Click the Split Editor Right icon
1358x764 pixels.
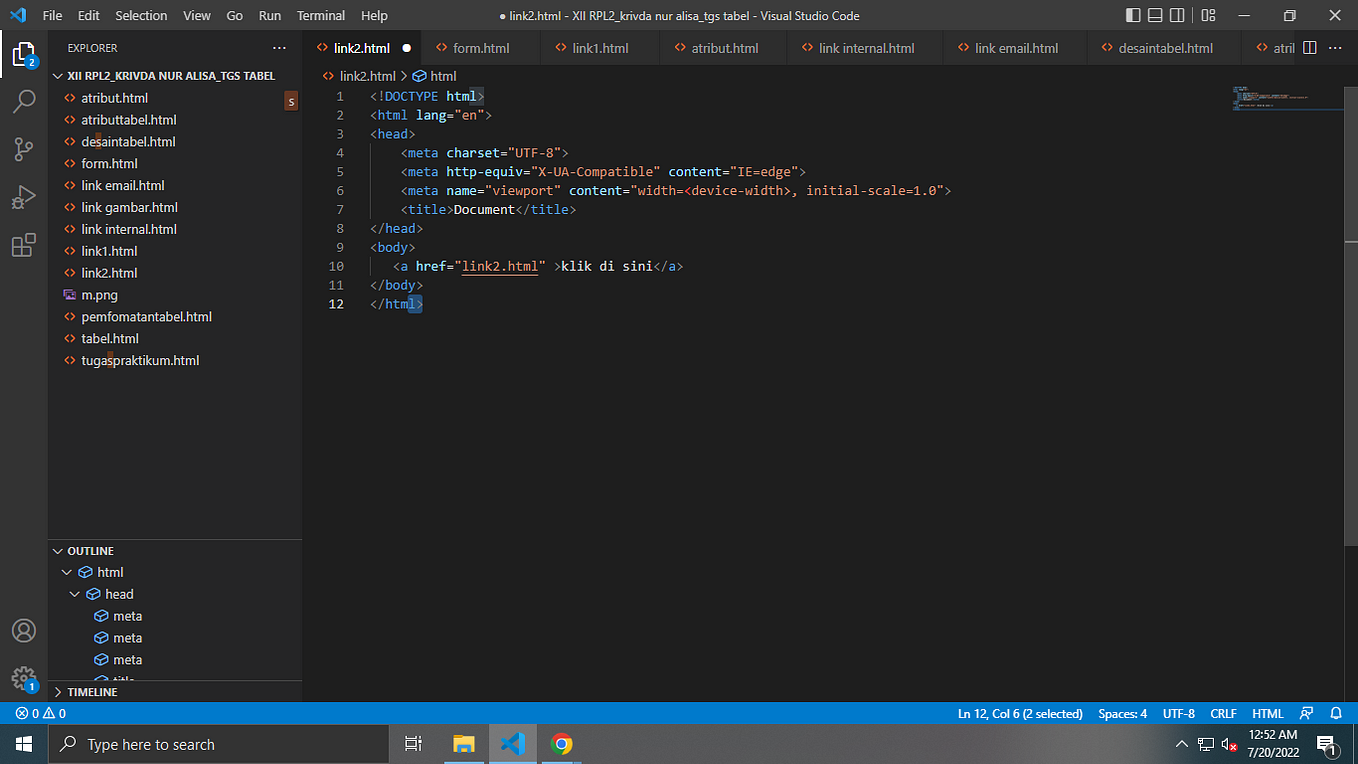(x=1309, y=48)
